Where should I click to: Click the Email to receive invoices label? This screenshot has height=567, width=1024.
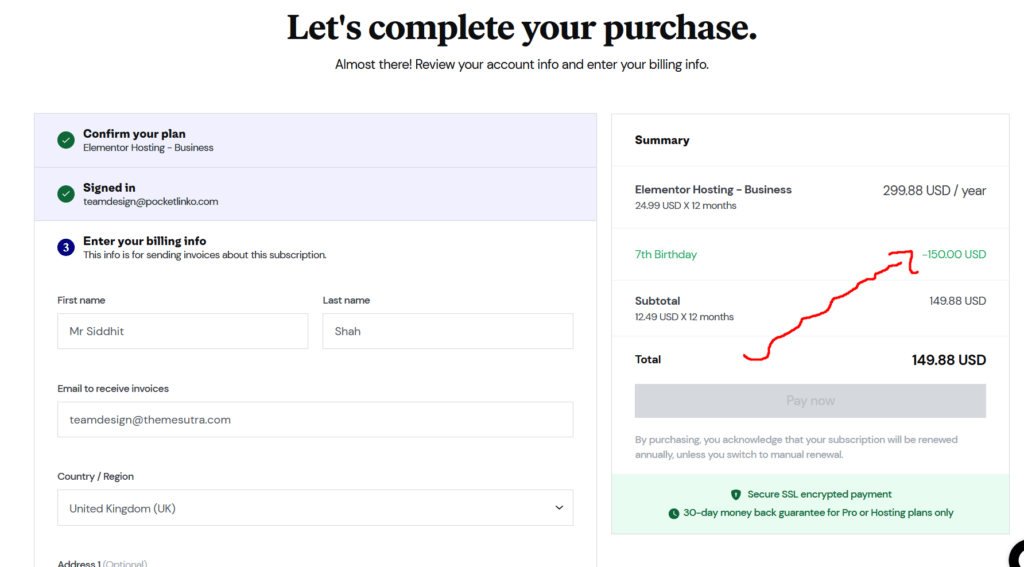(113, 388)
